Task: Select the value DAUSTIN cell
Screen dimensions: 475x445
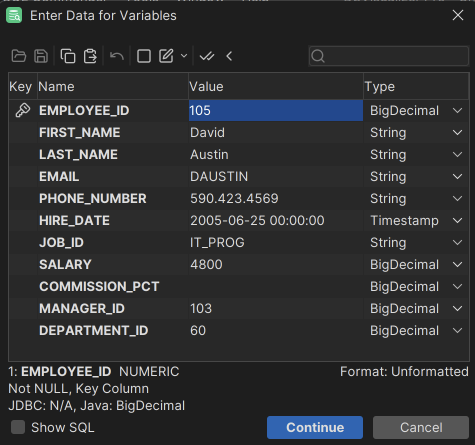Action: (x=276, y=176)
